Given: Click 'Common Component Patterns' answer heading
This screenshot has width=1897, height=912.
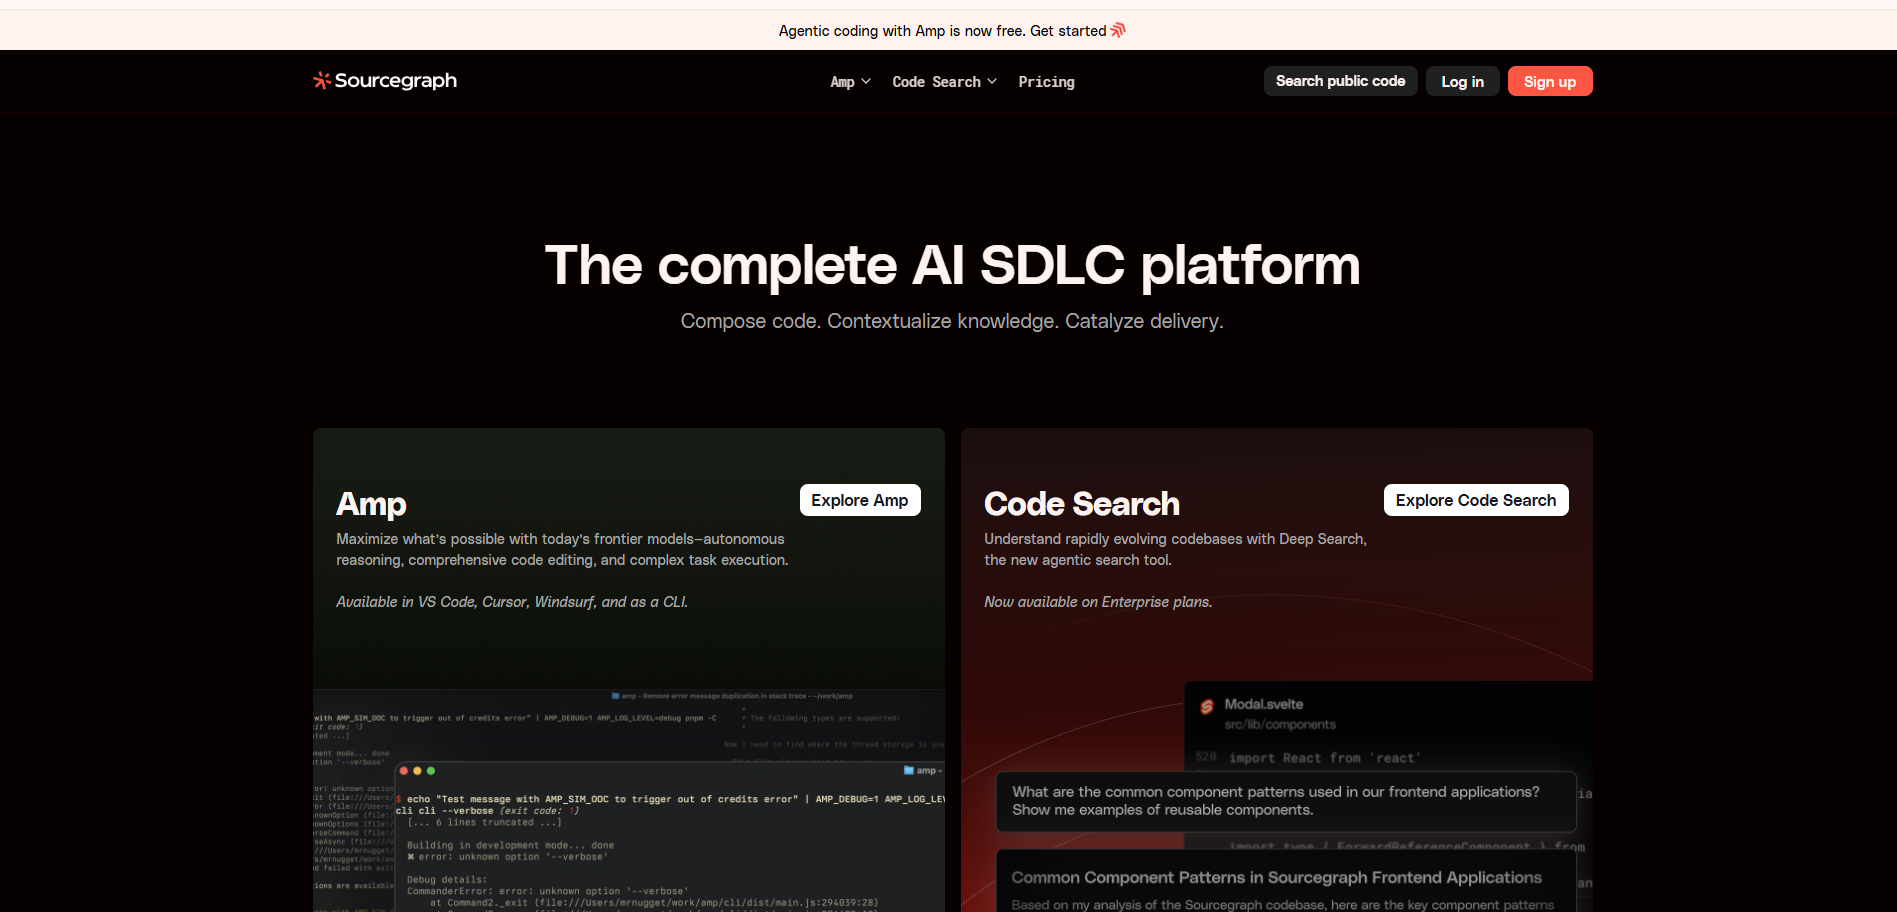Looking at the screenshot, I should 1276,877.
